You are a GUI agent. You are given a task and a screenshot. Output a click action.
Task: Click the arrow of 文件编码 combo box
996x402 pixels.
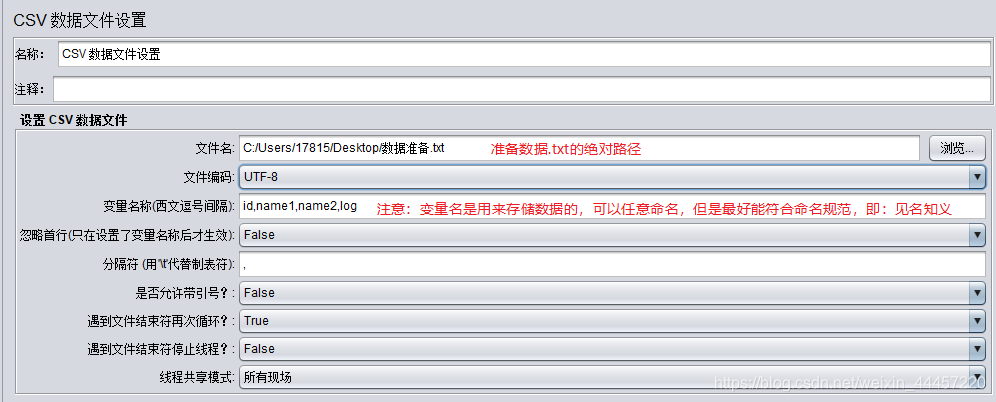[x=977, y=177]
